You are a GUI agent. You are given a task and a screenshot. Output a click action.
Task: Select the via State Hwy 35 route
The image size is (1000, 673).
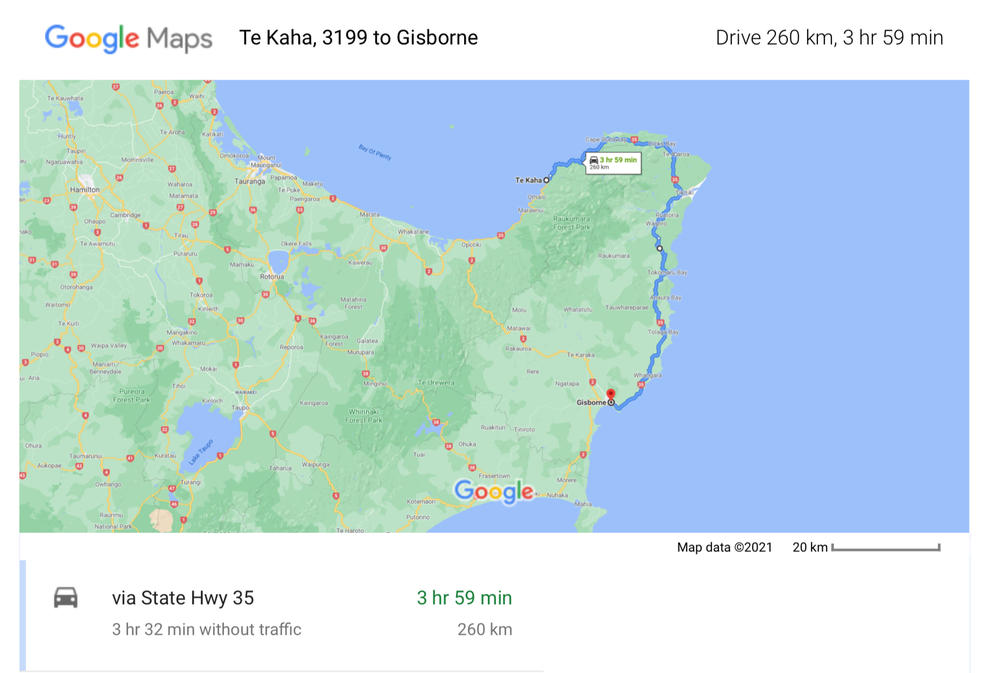tap(282, 613)
